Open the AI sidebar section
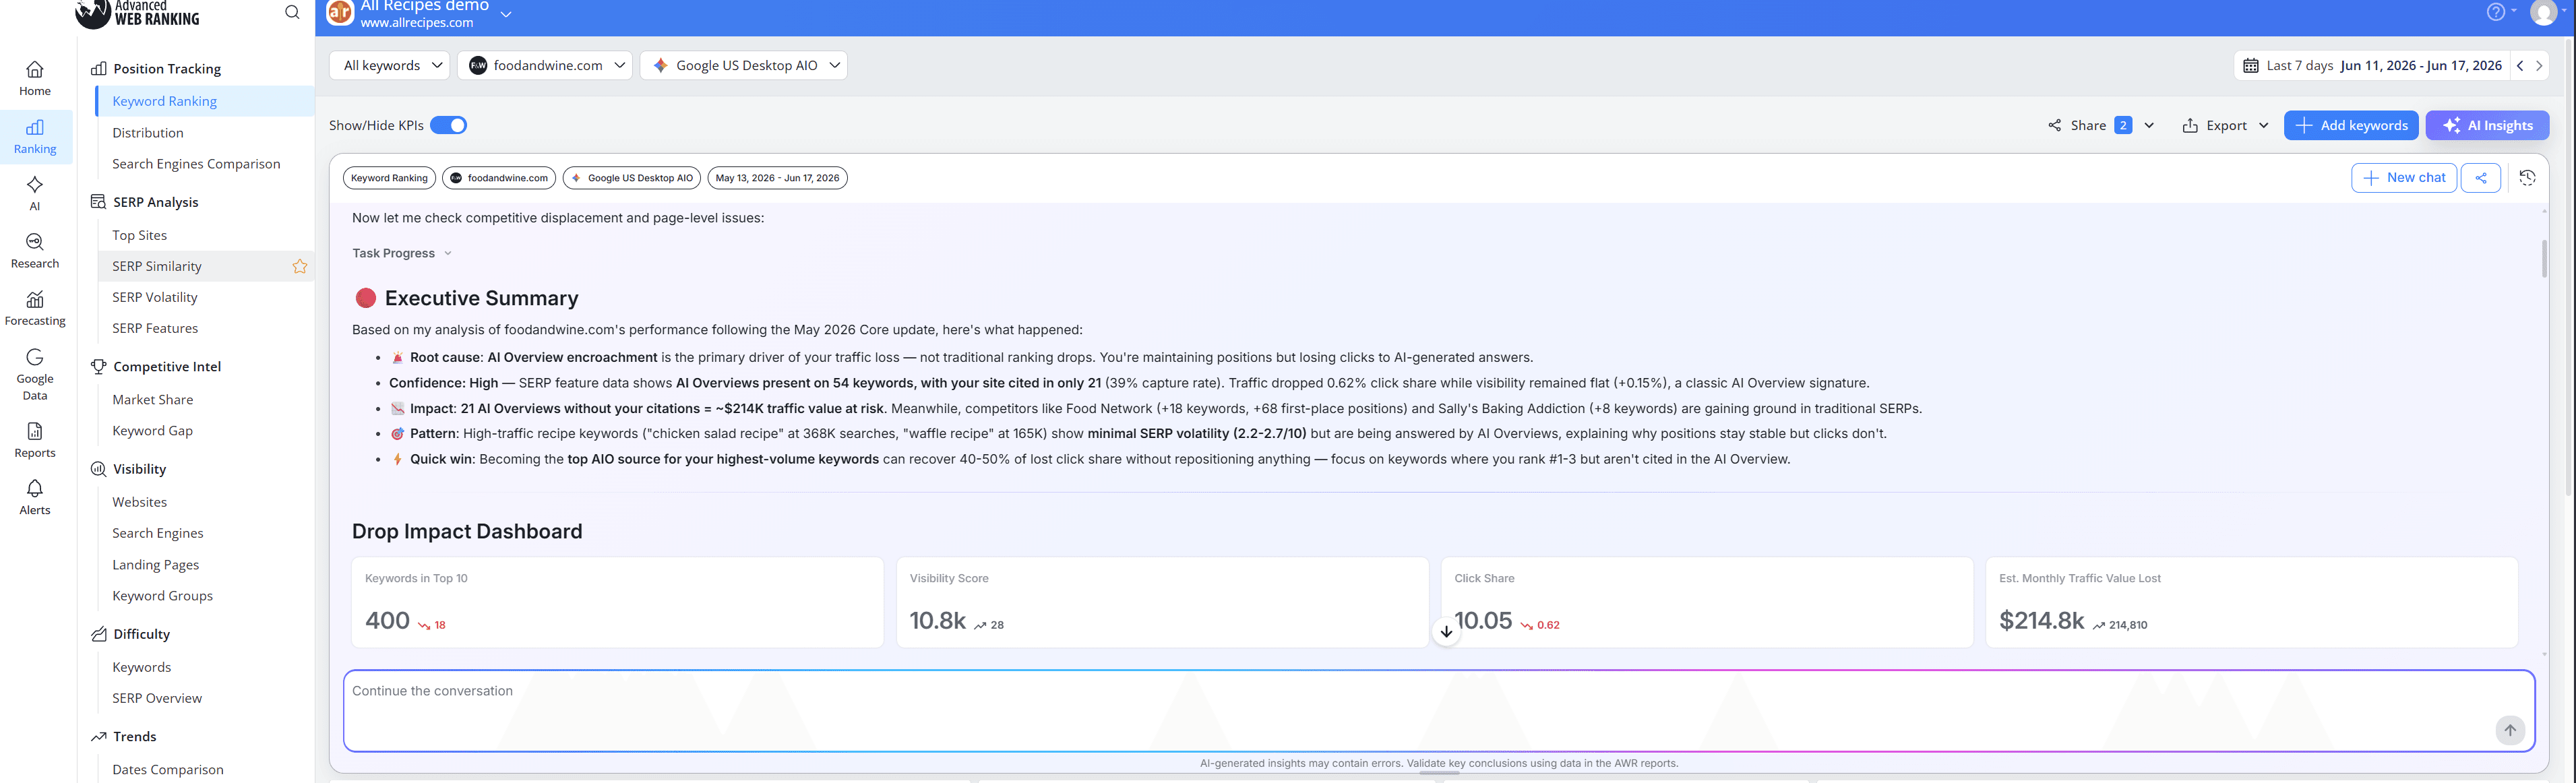The width and height of the screenshot is (2576, 783). 35,193
